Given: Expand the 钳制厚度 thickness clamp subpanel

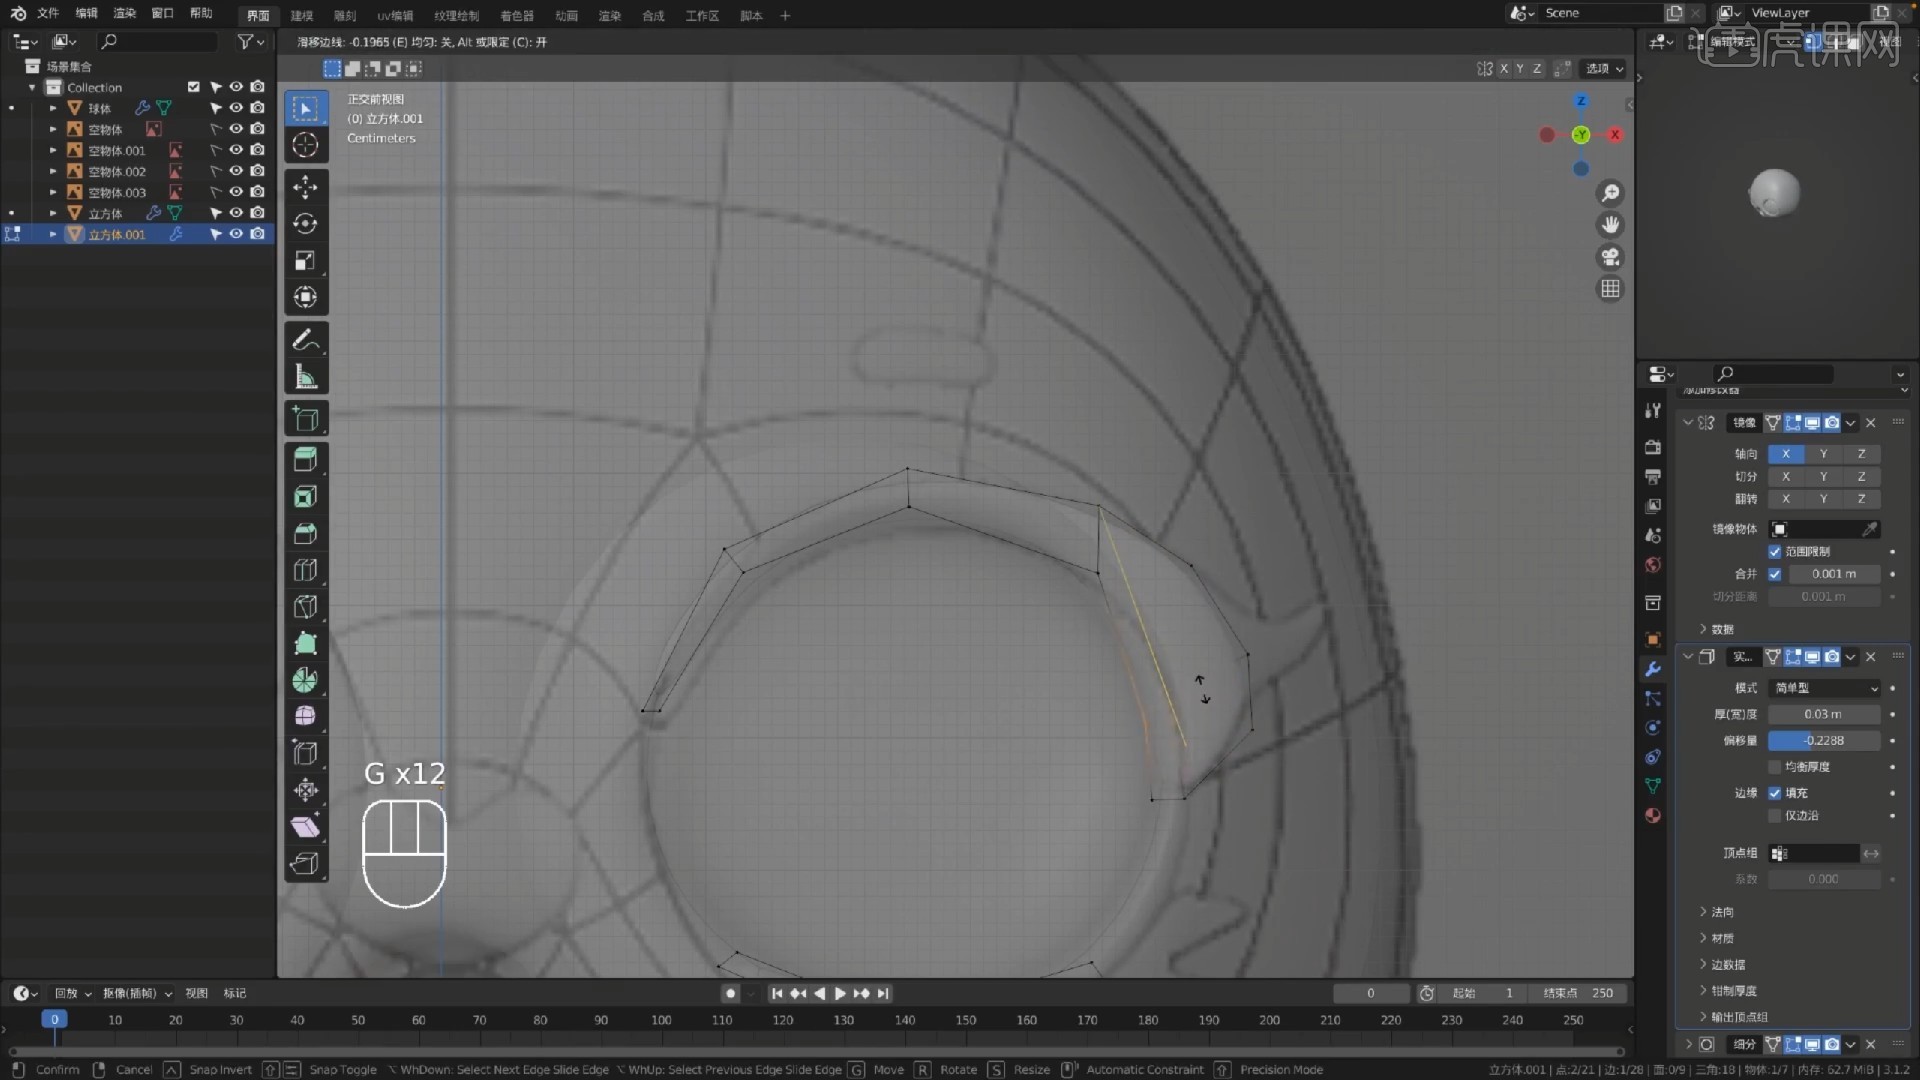Looking at the screenshot, I should tap(1727, 991).
